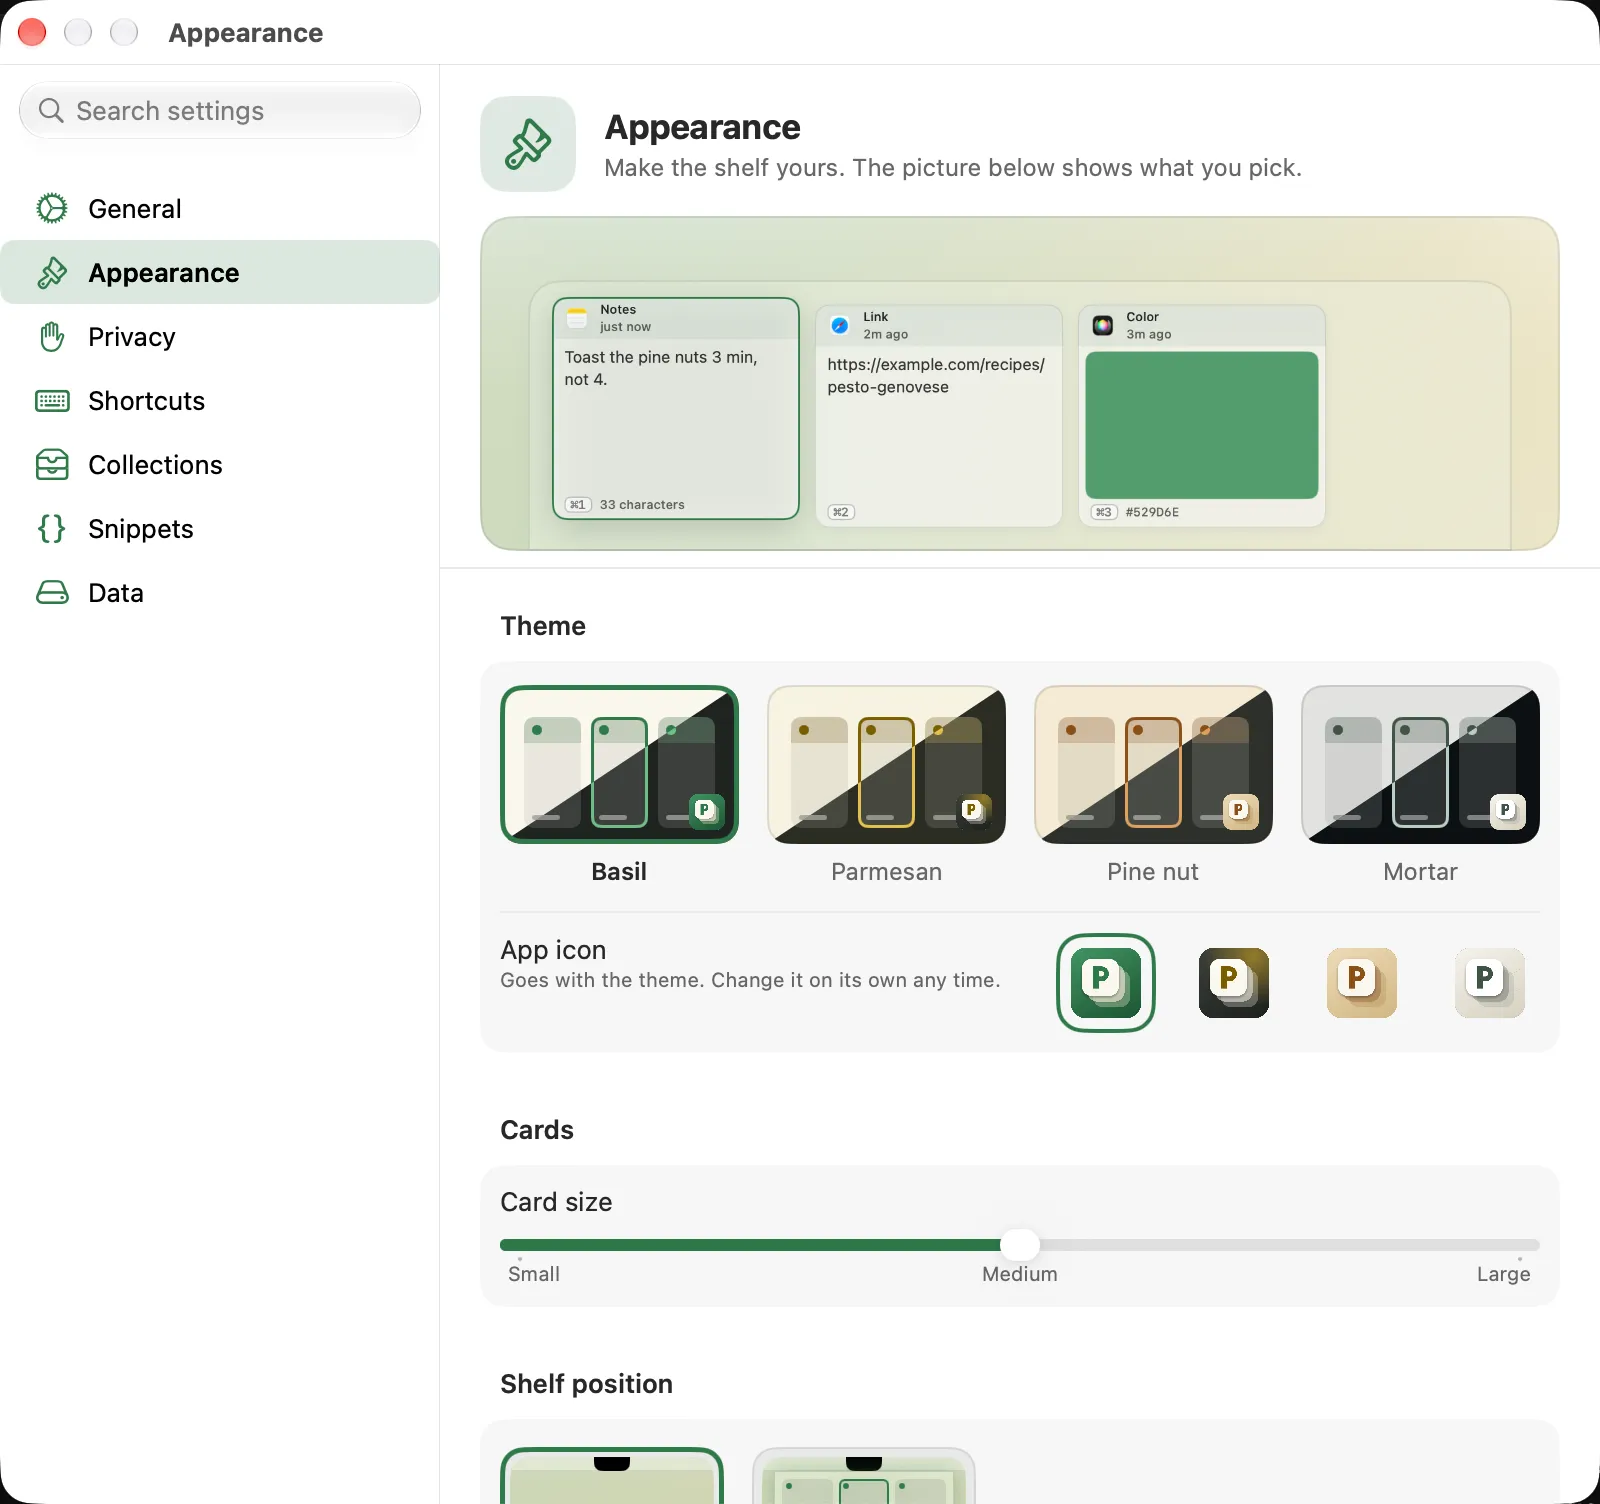Screen dimensions: 1600x1504
Task: Open the Shortcuts settings section
Action: [220, 400]
